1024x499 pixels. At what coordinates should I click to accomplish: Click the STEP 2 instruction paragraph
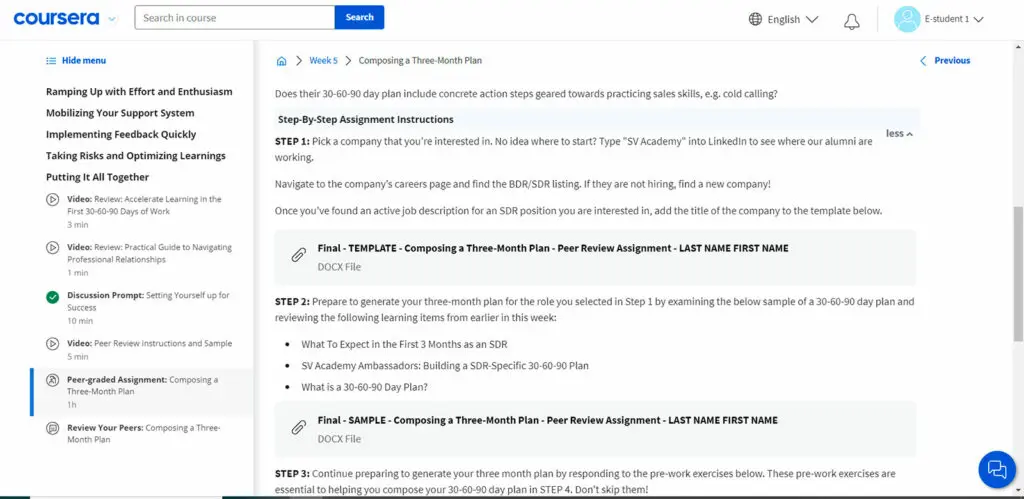point(594,310)
